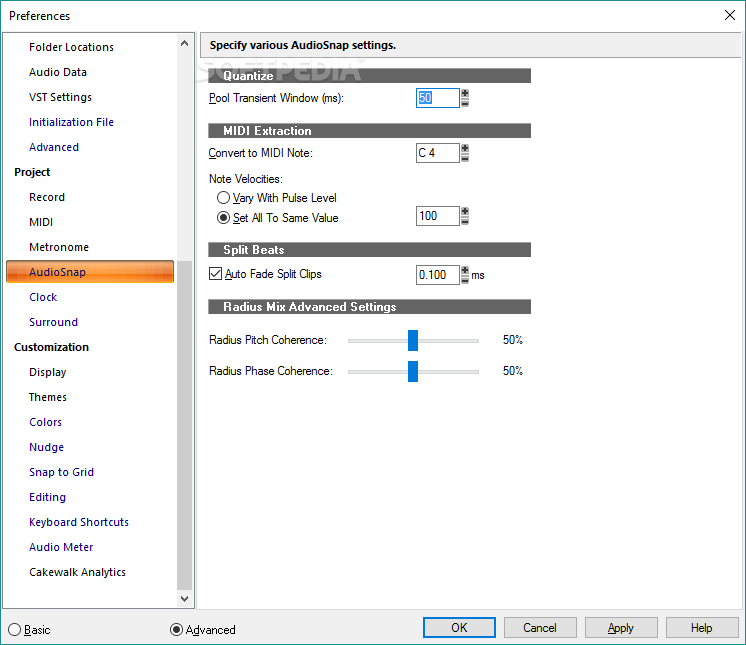This screenshot has height=645, width=746.
Task: Go to Themes page
Action: [x=48, y=397]
